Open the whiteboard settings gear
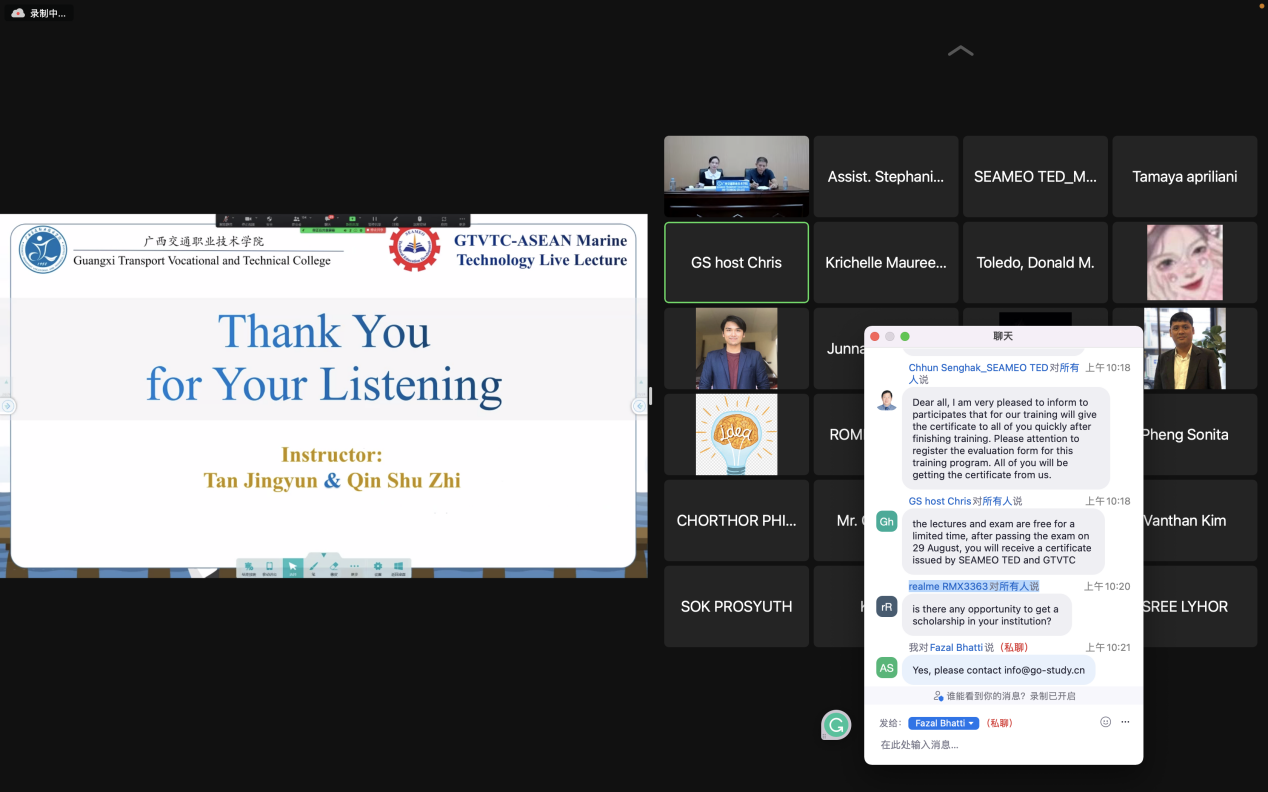 (378, 567)
